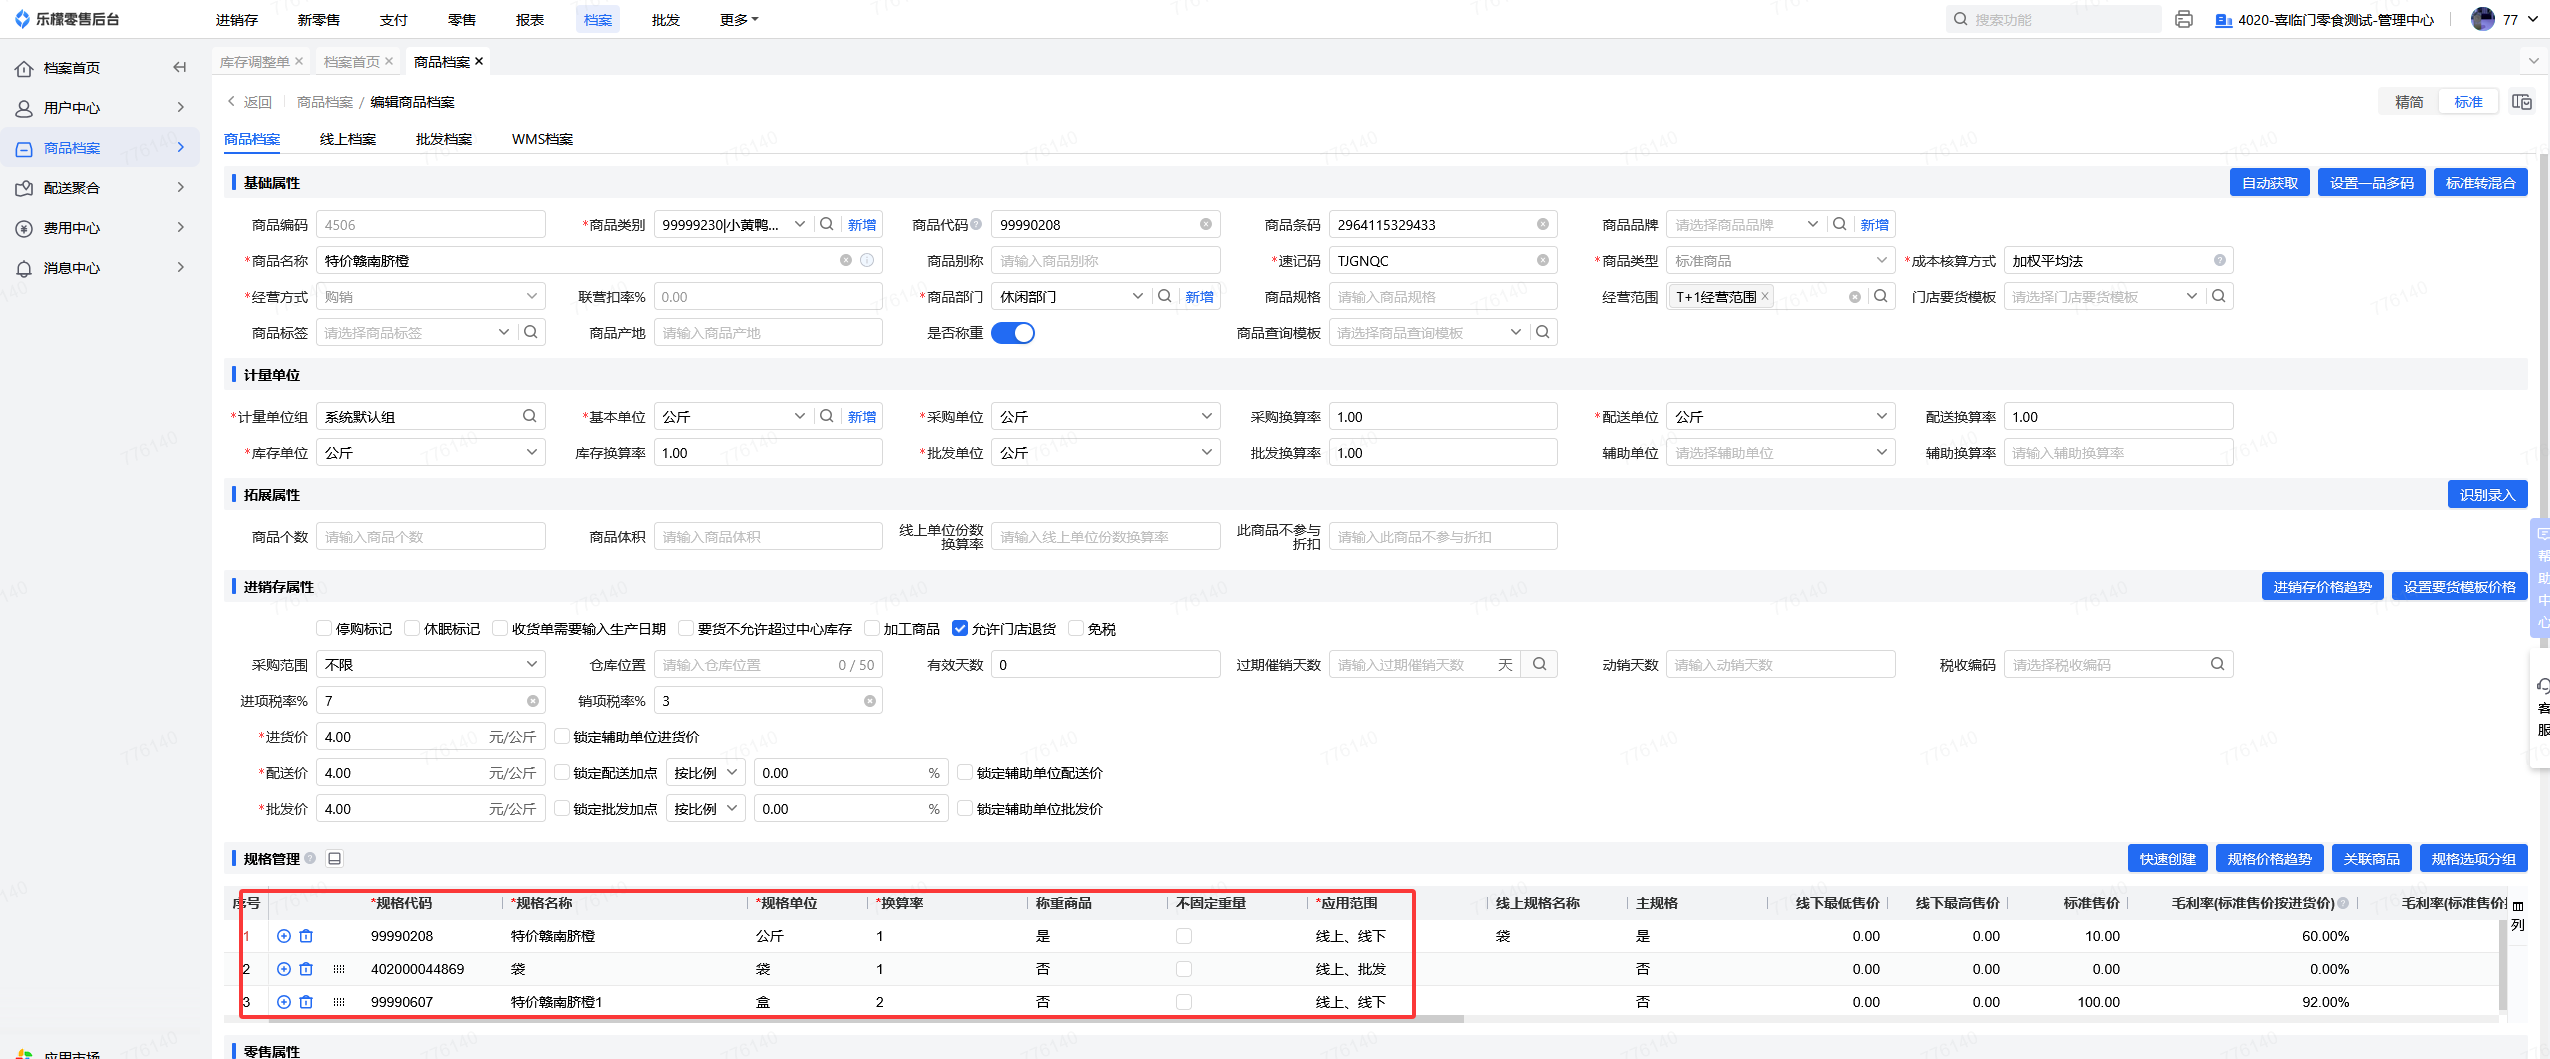Click the 商品查询模板 search magnifier
2550x1059 pixels.
click(x=1543, y=333)
